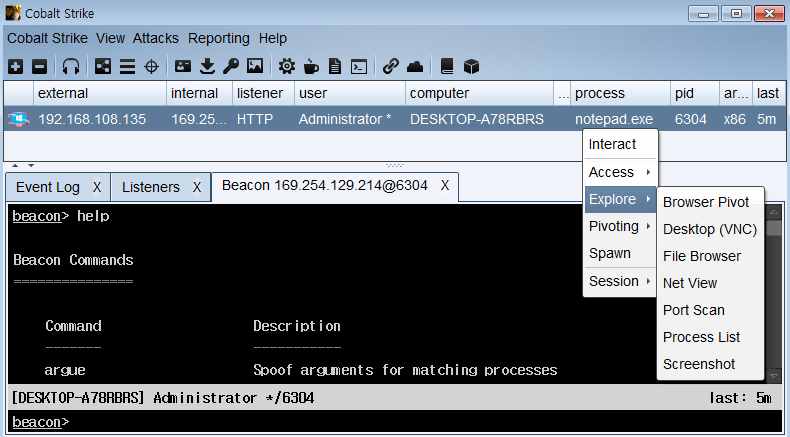Open help via the book icon
Viewport: 790px width, 437px height.
(x=447, y=66)
